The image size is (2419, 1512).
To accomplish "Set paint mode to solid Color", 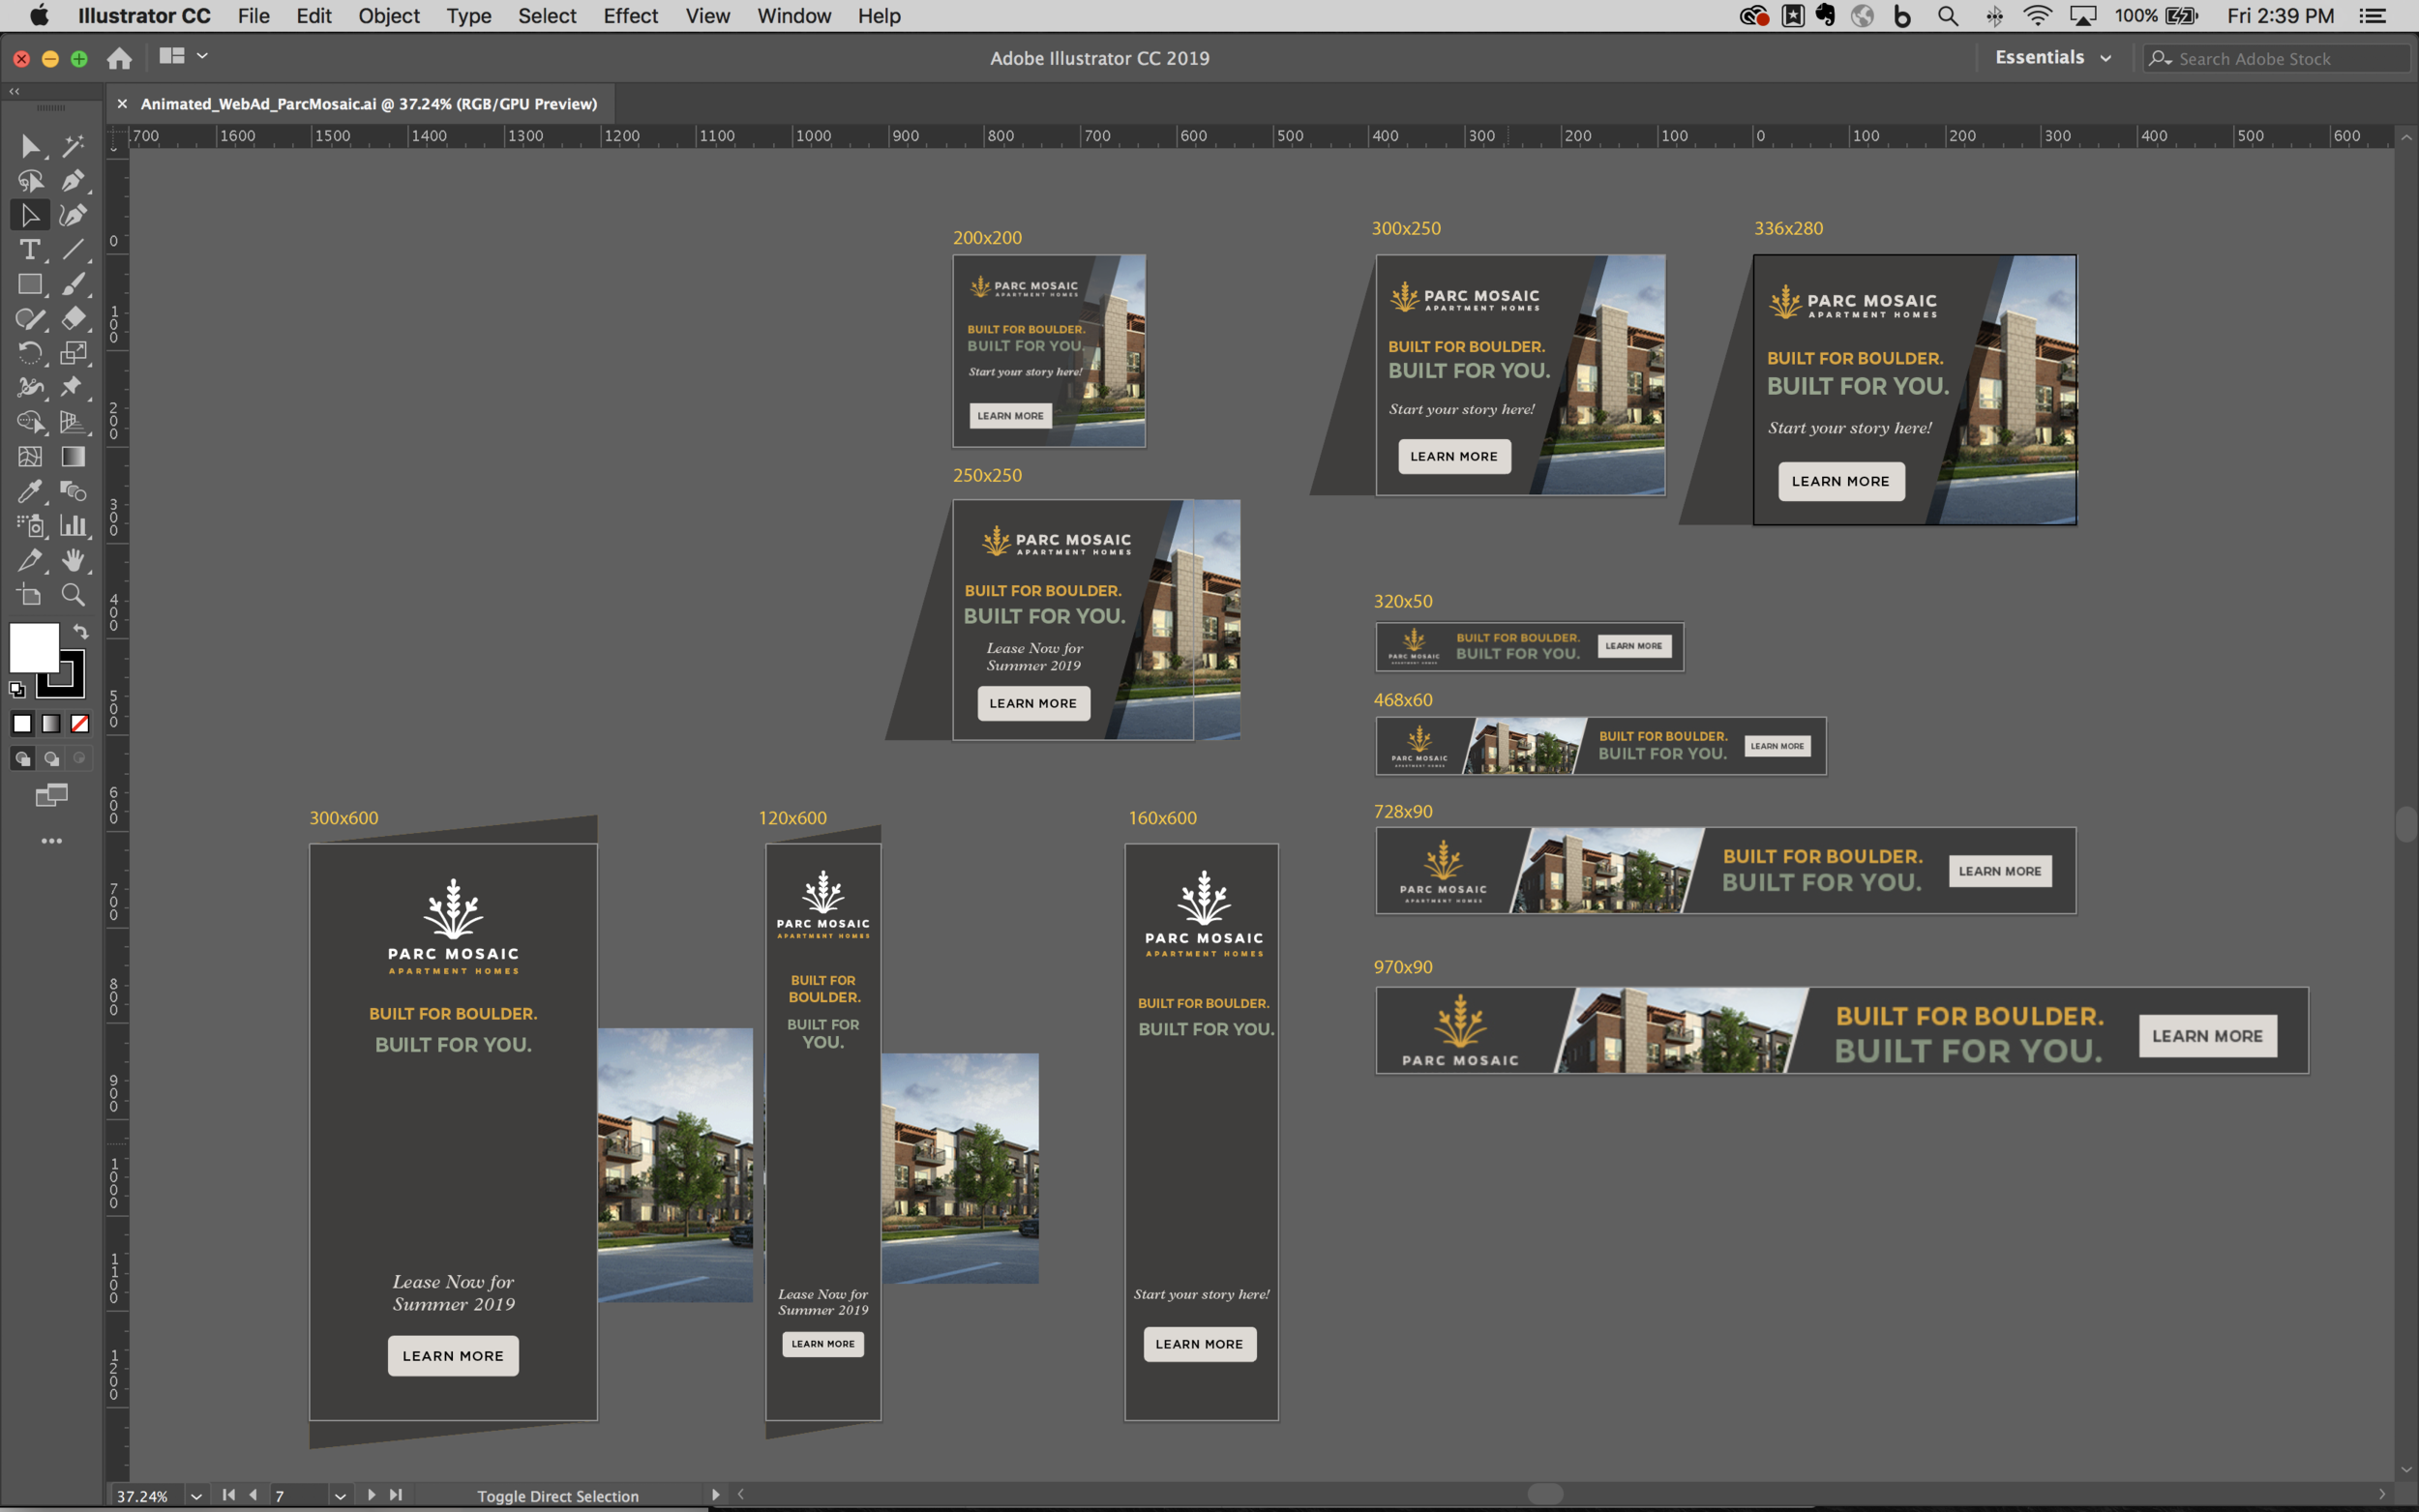I will (x=22, y=723).
